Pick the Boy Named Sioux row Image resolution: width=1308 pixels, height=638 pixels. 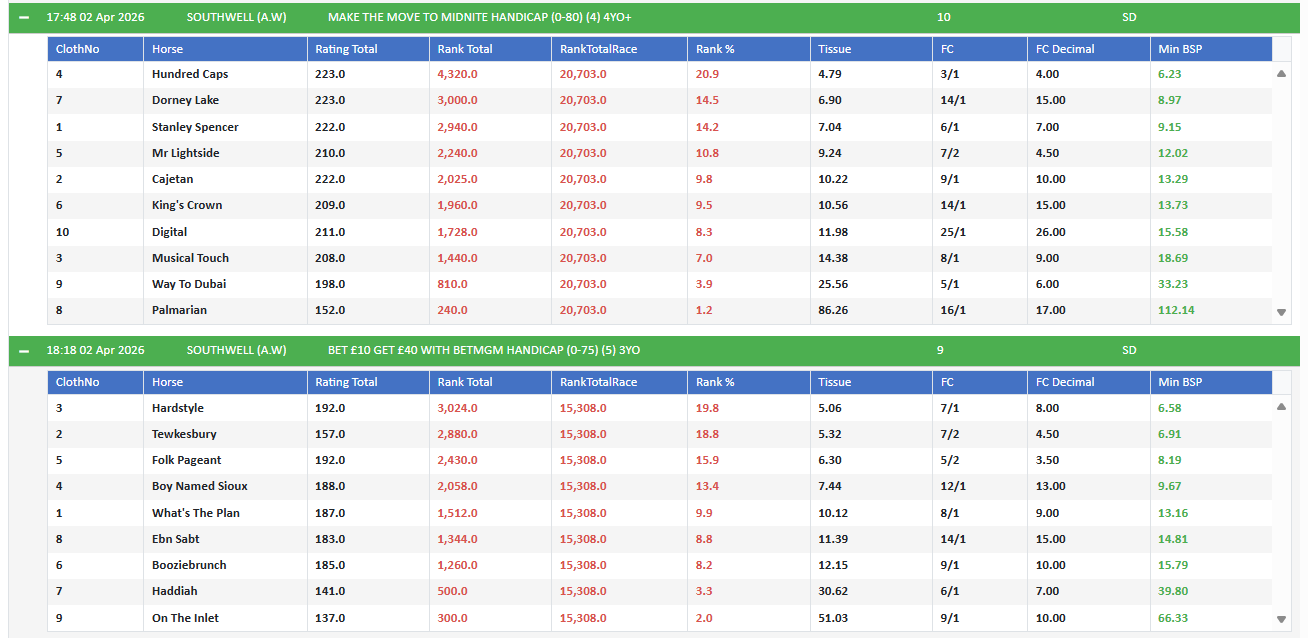[x=199, y=486]
